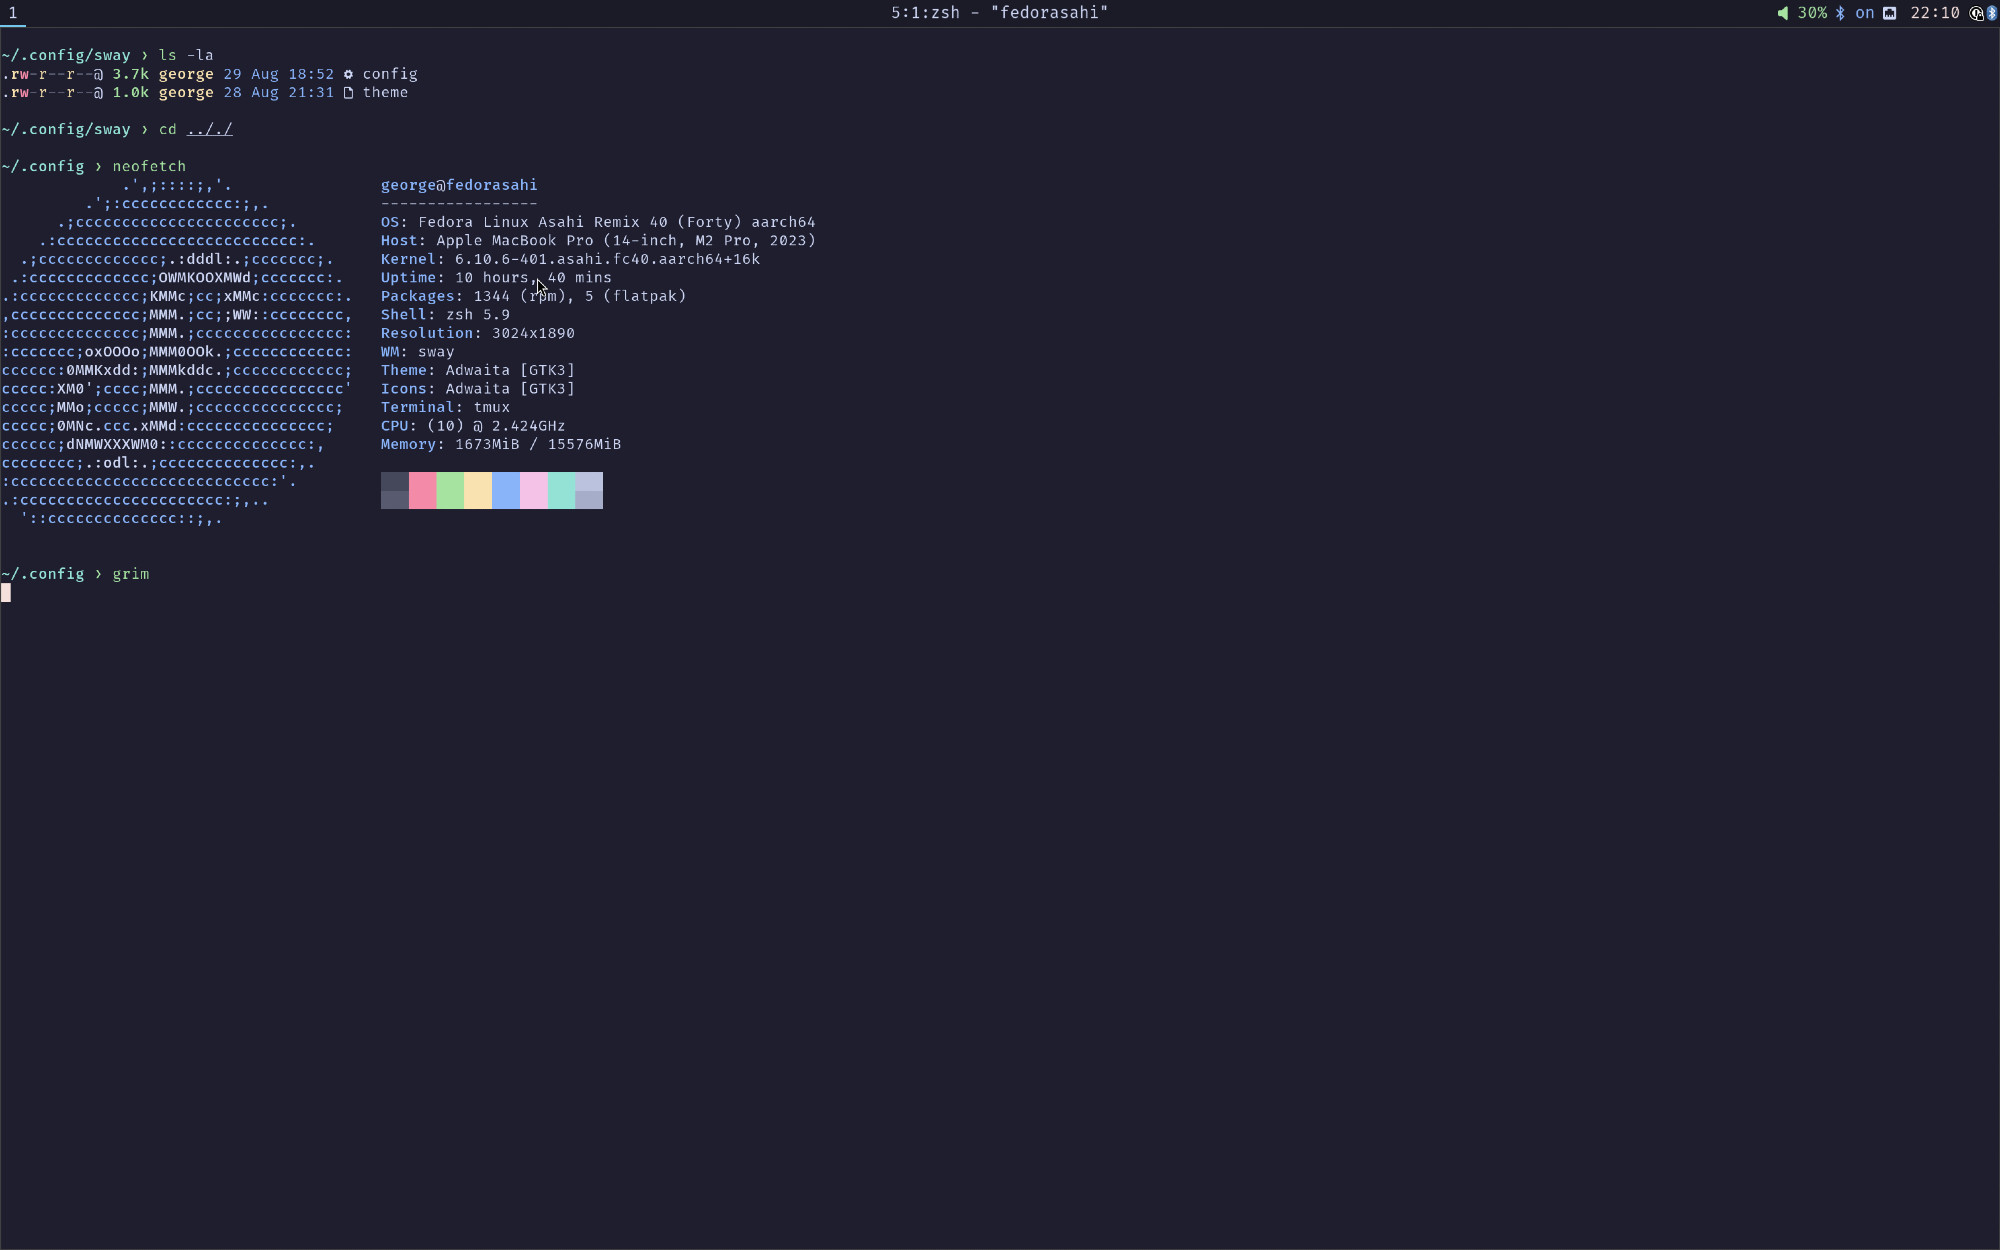Click the lavender gray neofetch color block
2000x1250 pixels.
coord(589,490)
